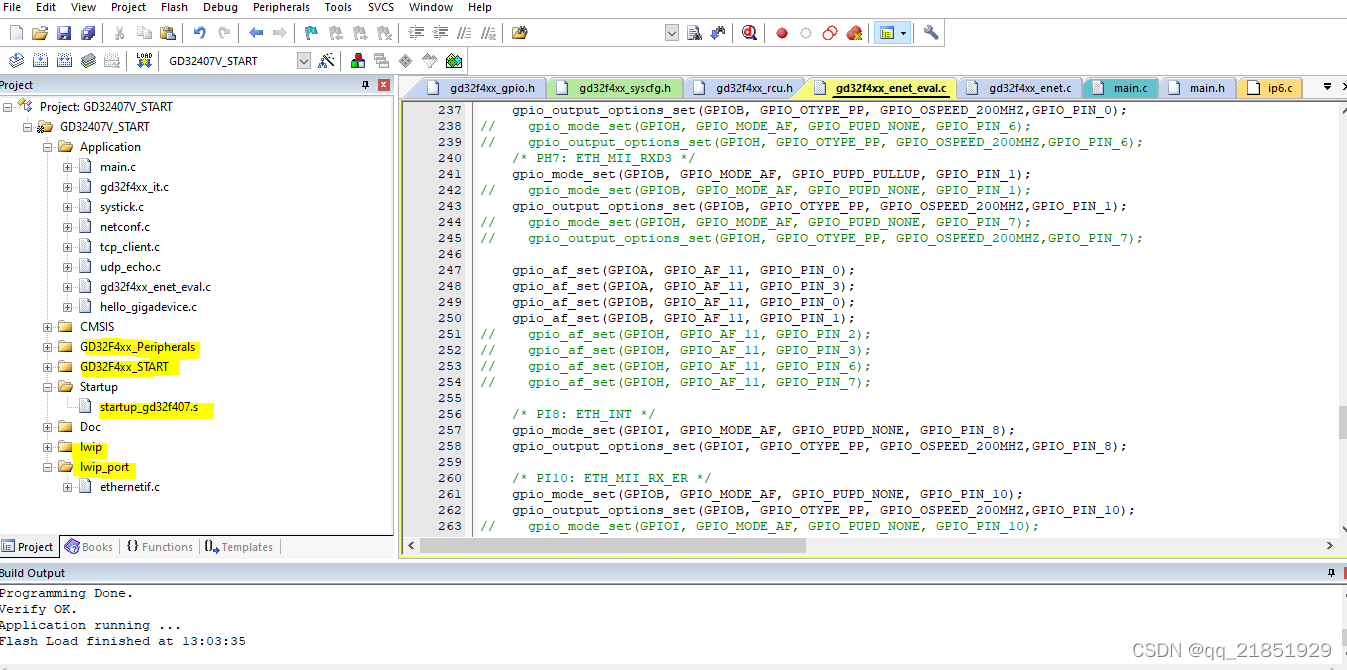Download code to flash with LOAD
Image resolution: width=1347 pixels, height=670 pixels.
pyautogui.click(x=144, y=61)
